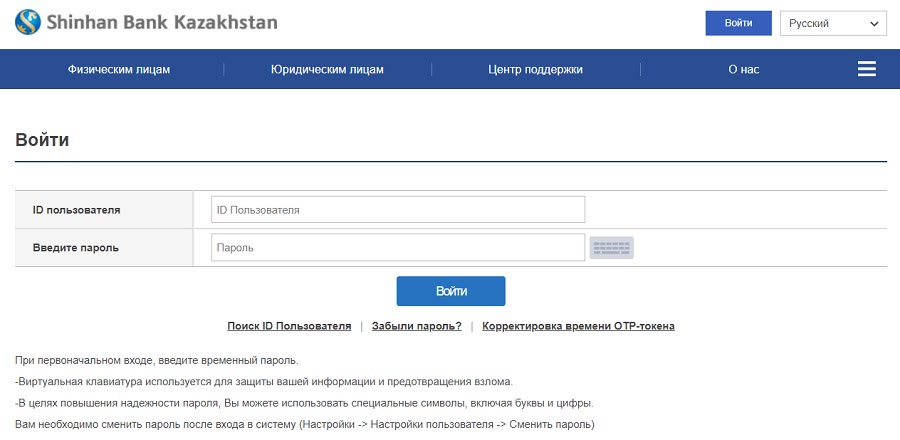
Task: Click the chevron arrow of language selector
Action: (874, 24)
